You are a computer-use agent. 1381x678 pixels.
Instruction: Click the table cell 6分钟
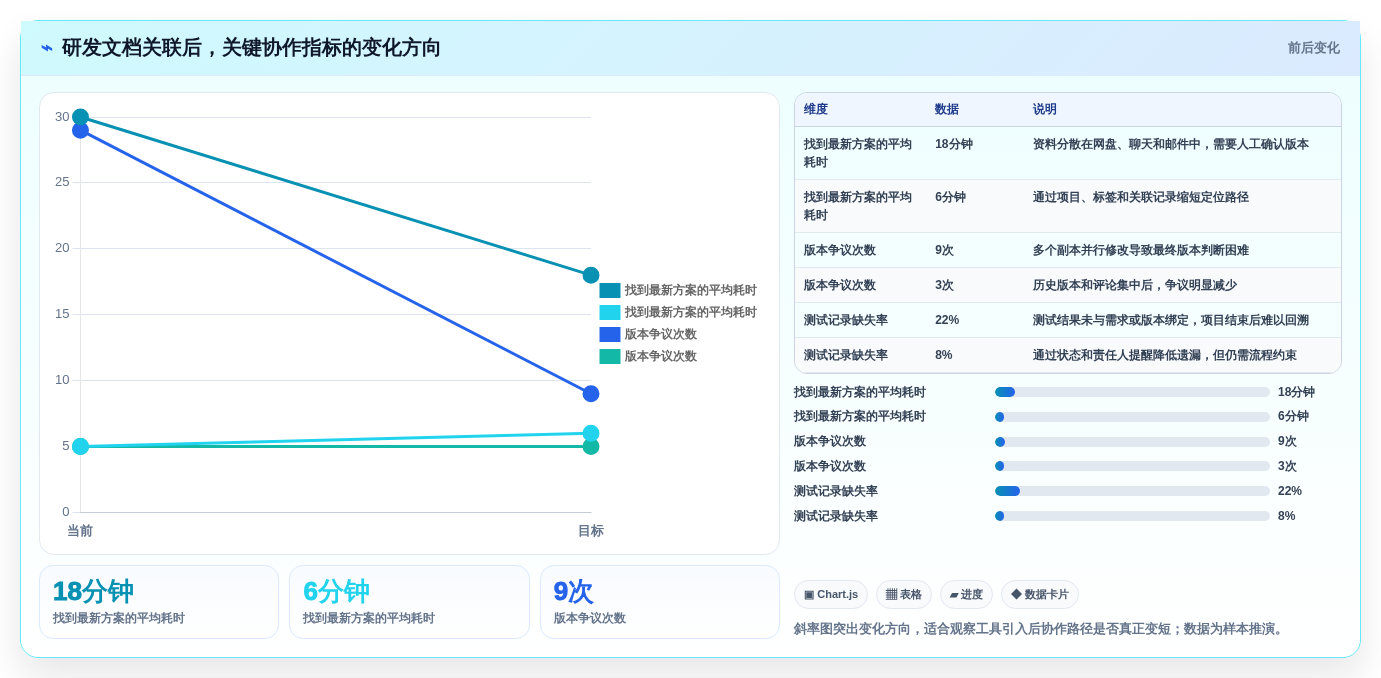coord(951,197)
